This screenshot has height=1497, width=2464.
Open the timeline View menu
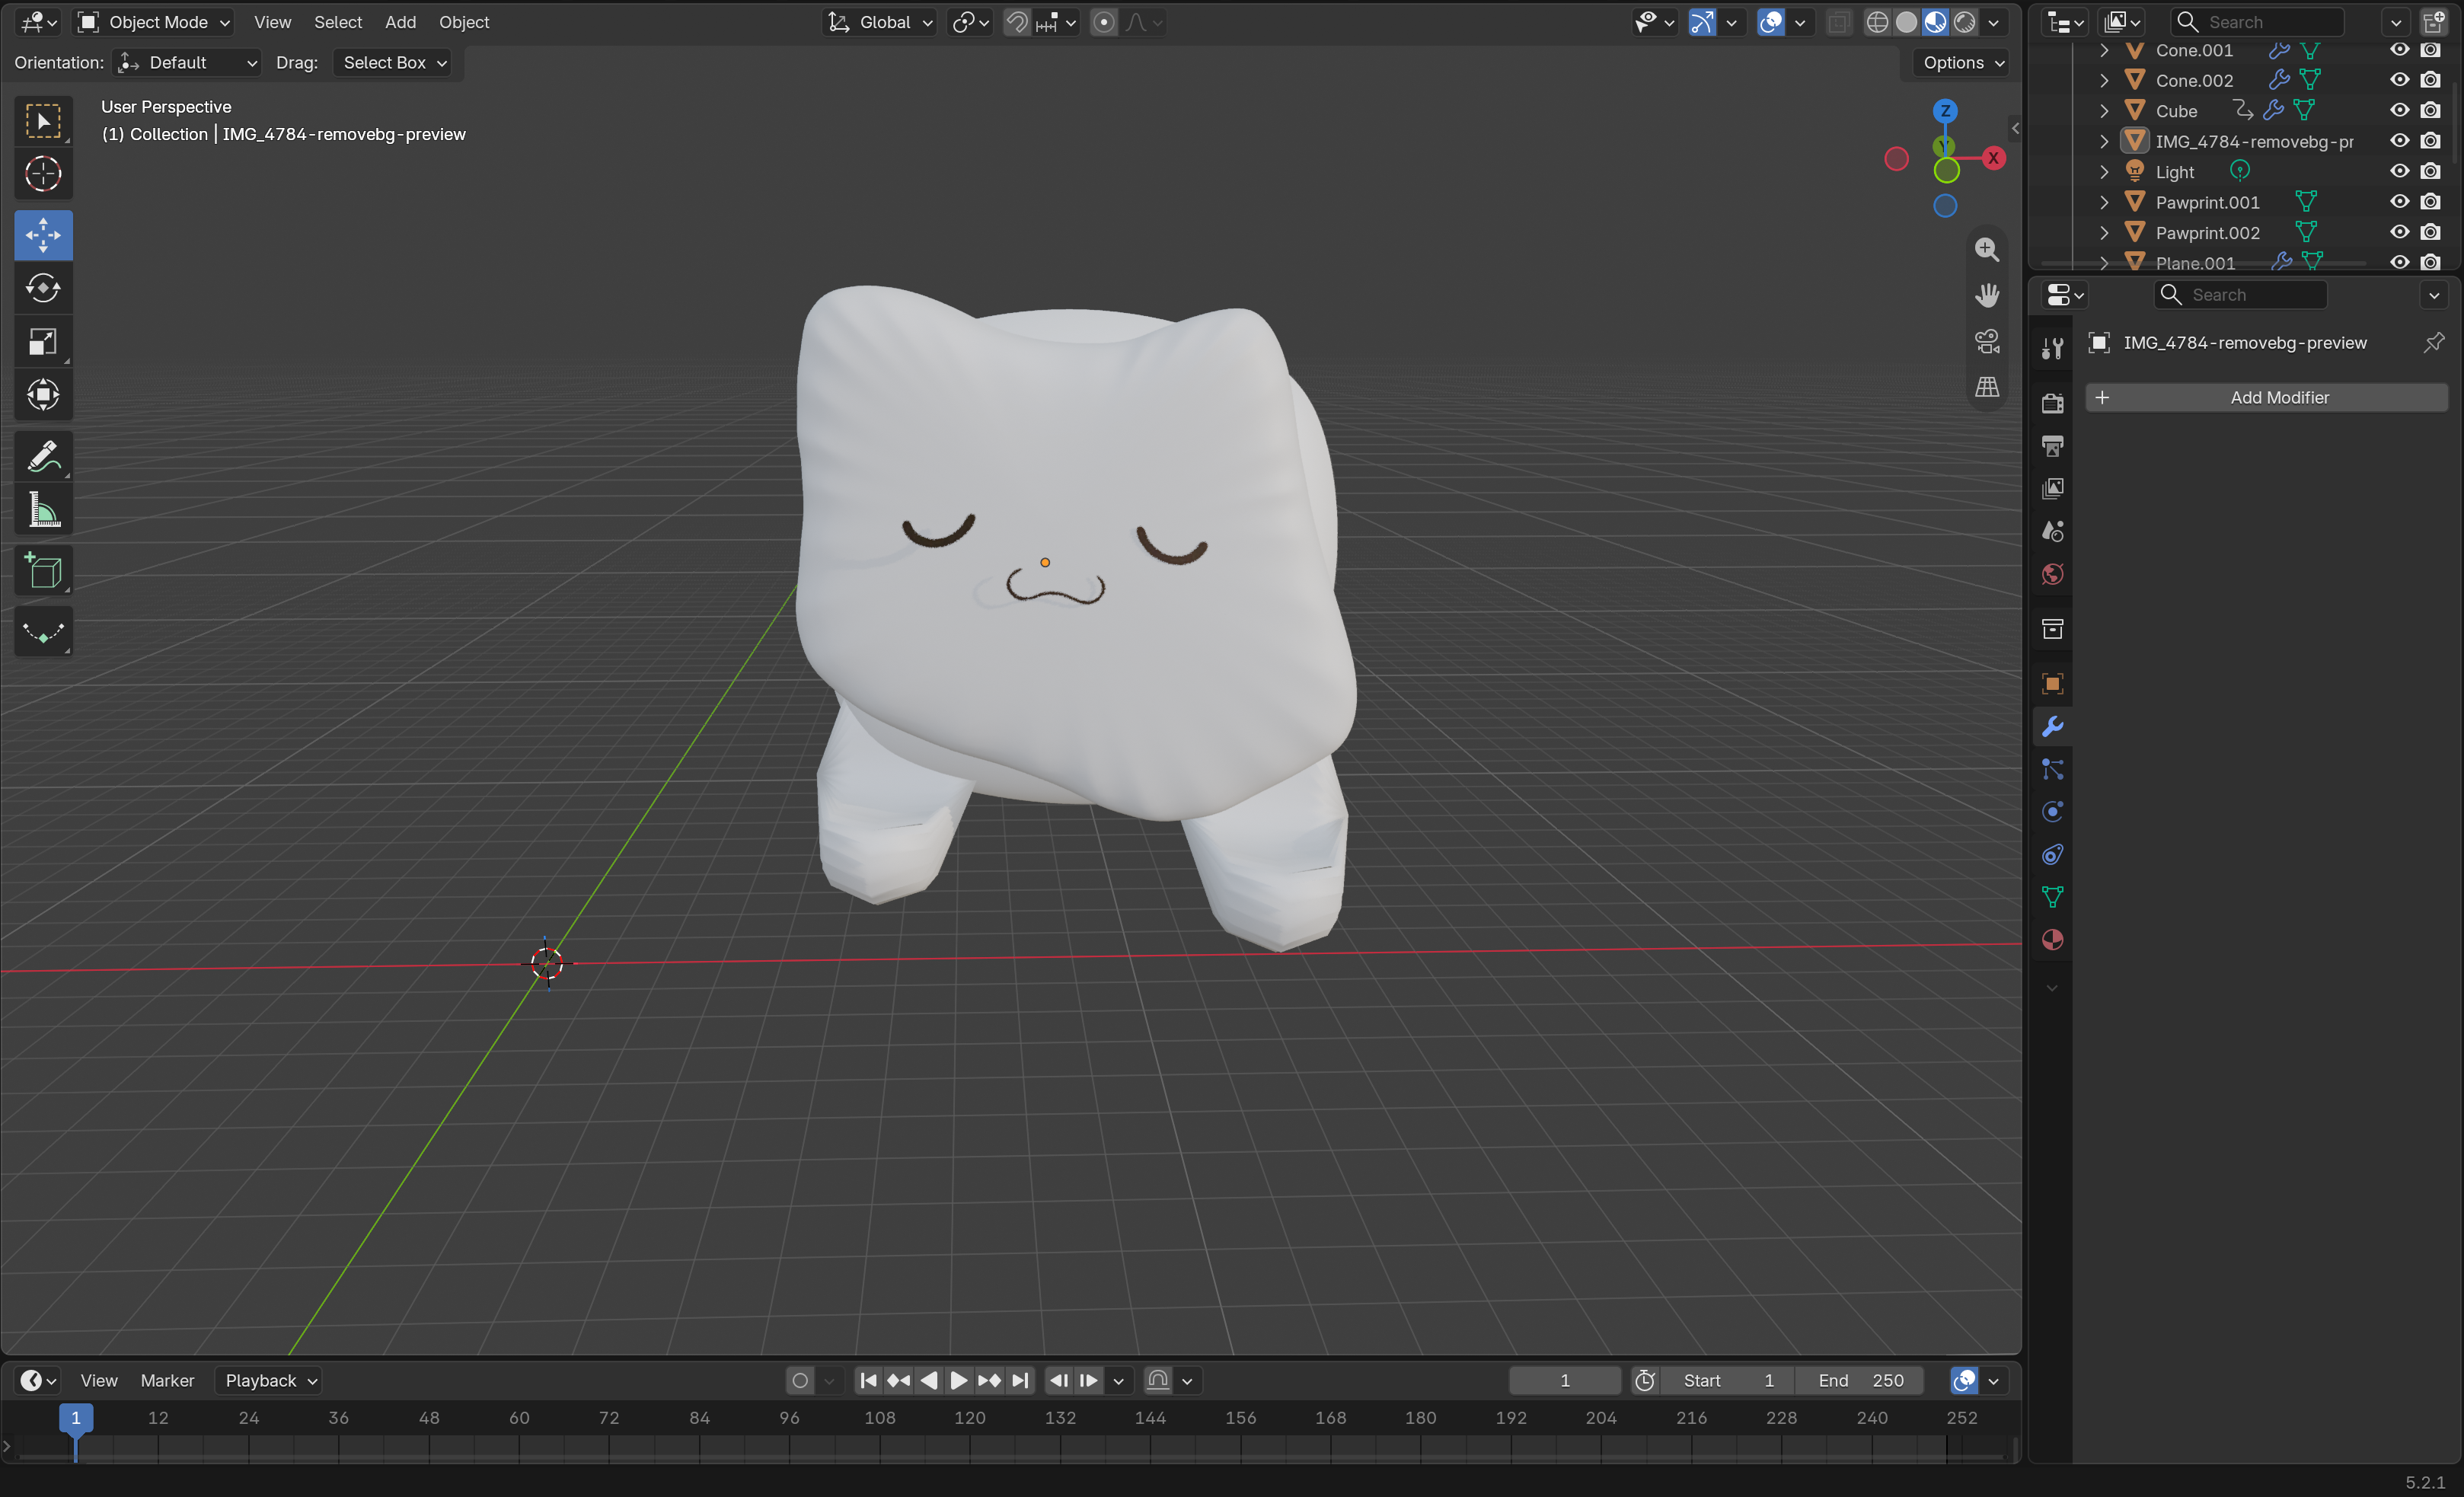point(99,1381)
